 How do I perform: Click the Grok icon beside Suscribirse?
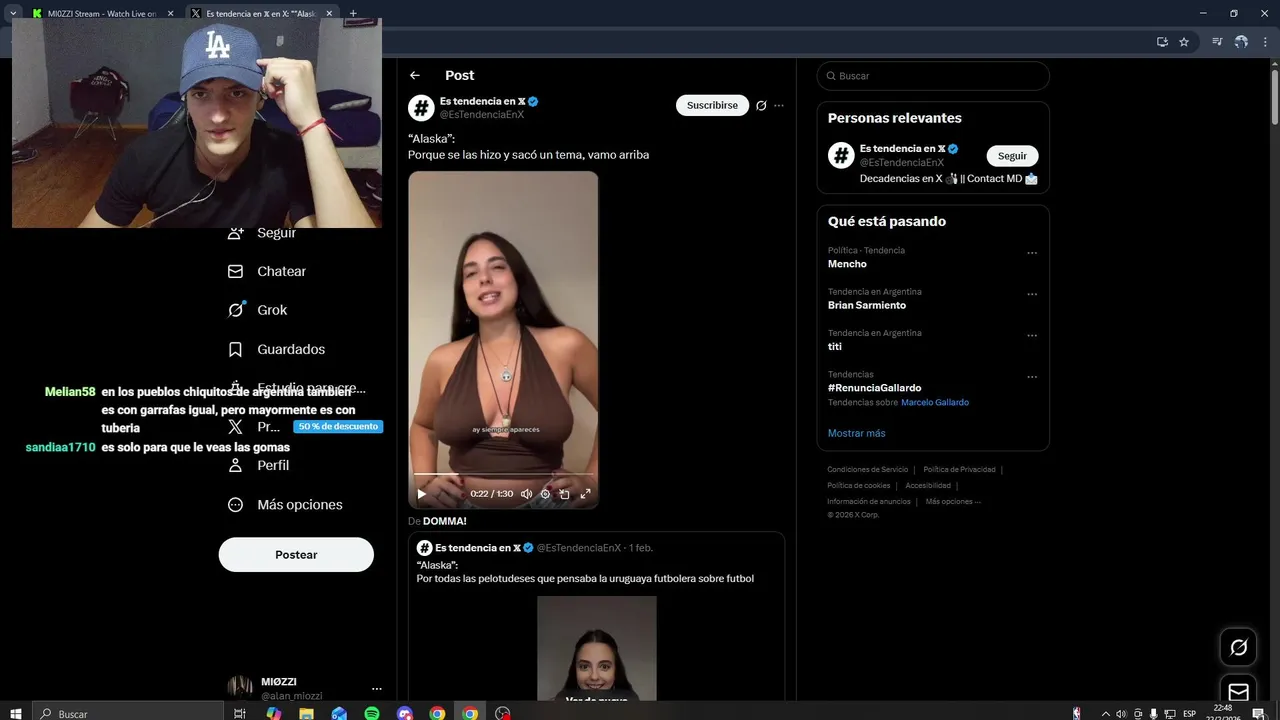pos(761,105)
